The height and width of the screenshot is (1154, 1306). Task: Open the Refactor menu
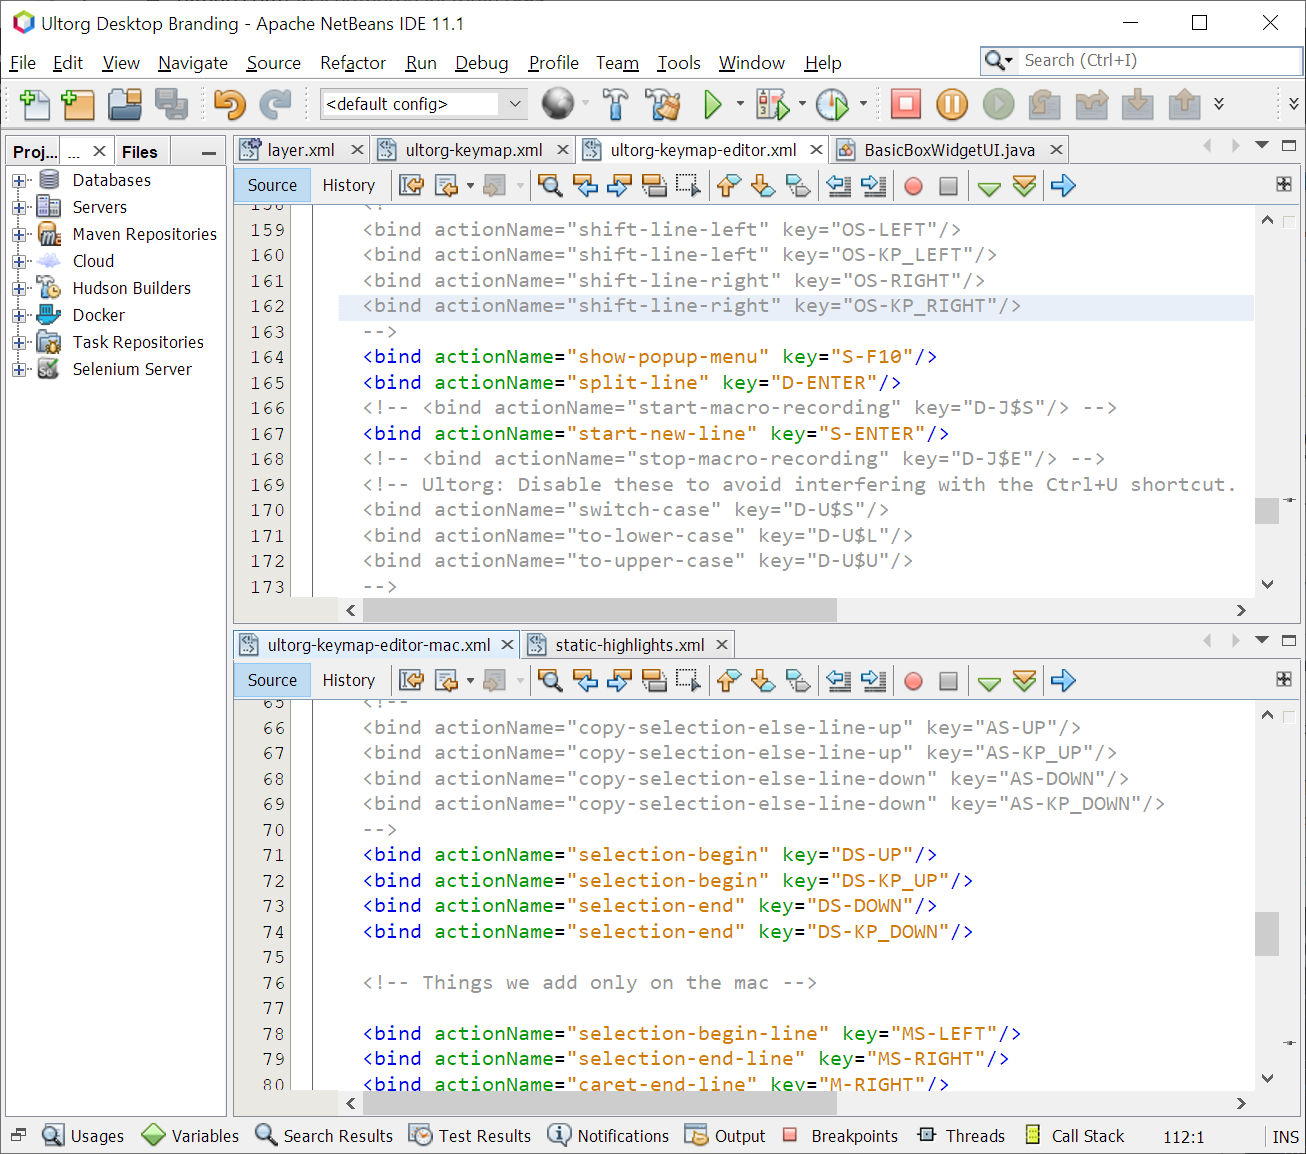click(x=353, y=63)
